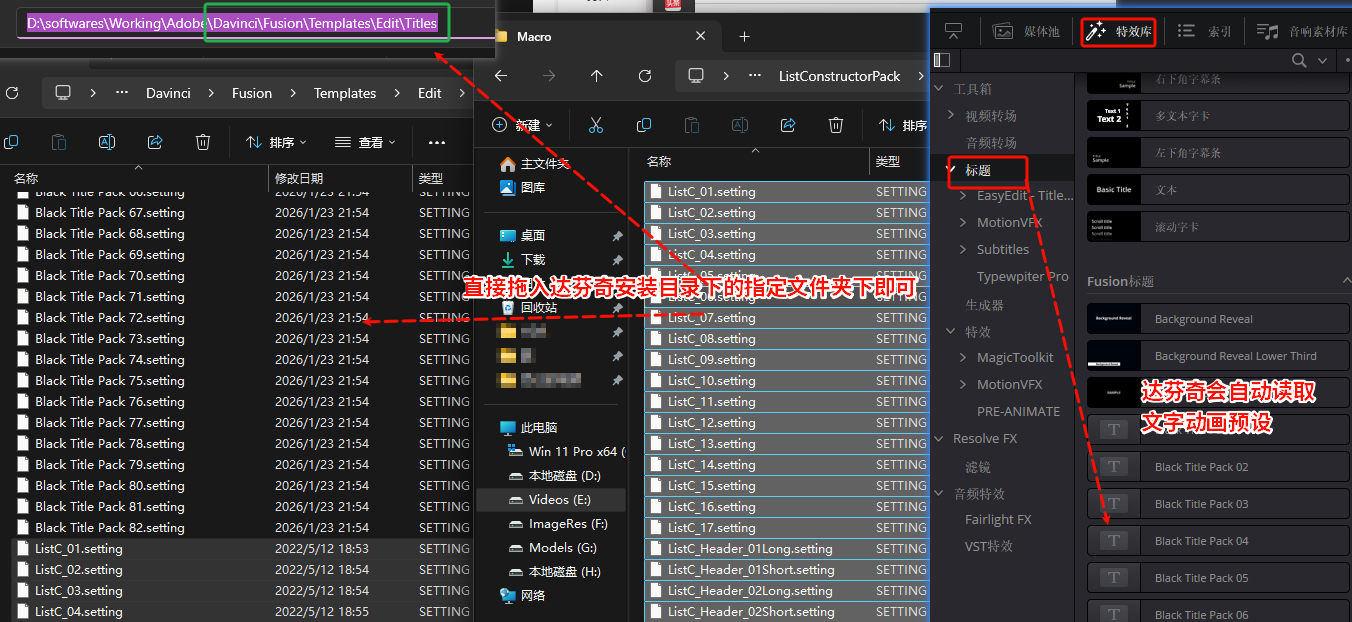Select Fairlight FX in the tree
1352x622 pixels.
998,519
